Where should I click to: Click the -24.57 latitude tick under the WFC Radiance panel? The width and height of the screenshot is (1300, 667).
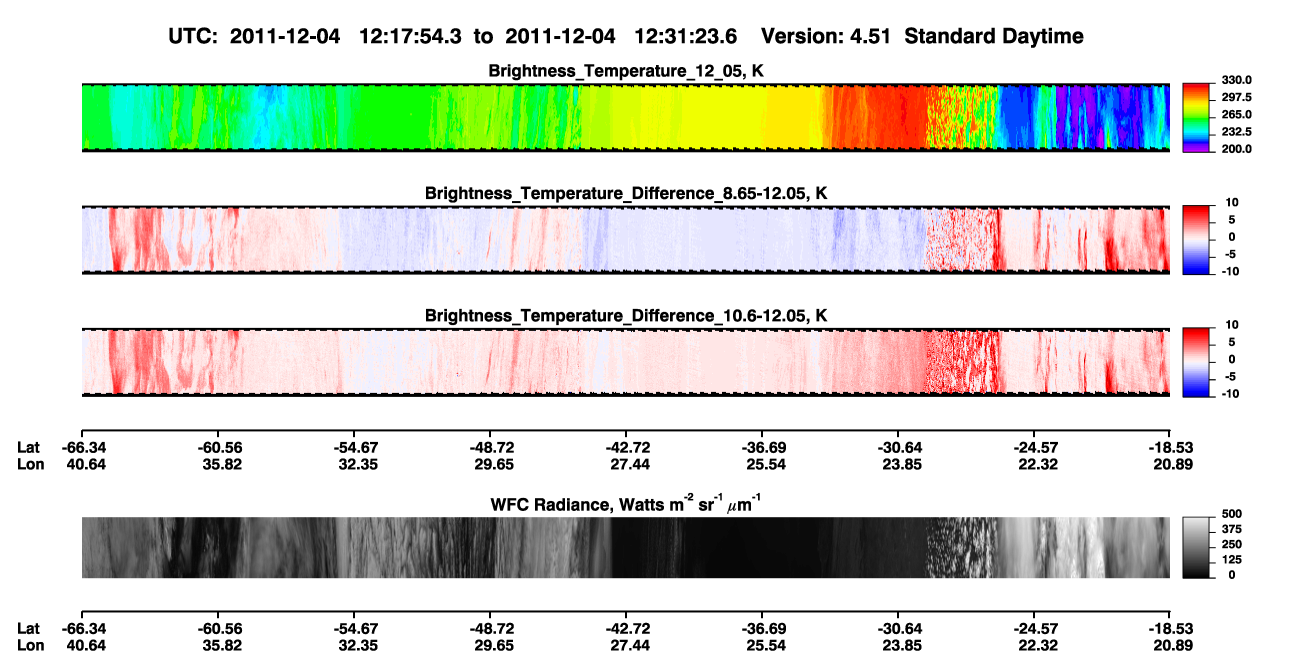pyautogui.click(x=1033, y=628)
